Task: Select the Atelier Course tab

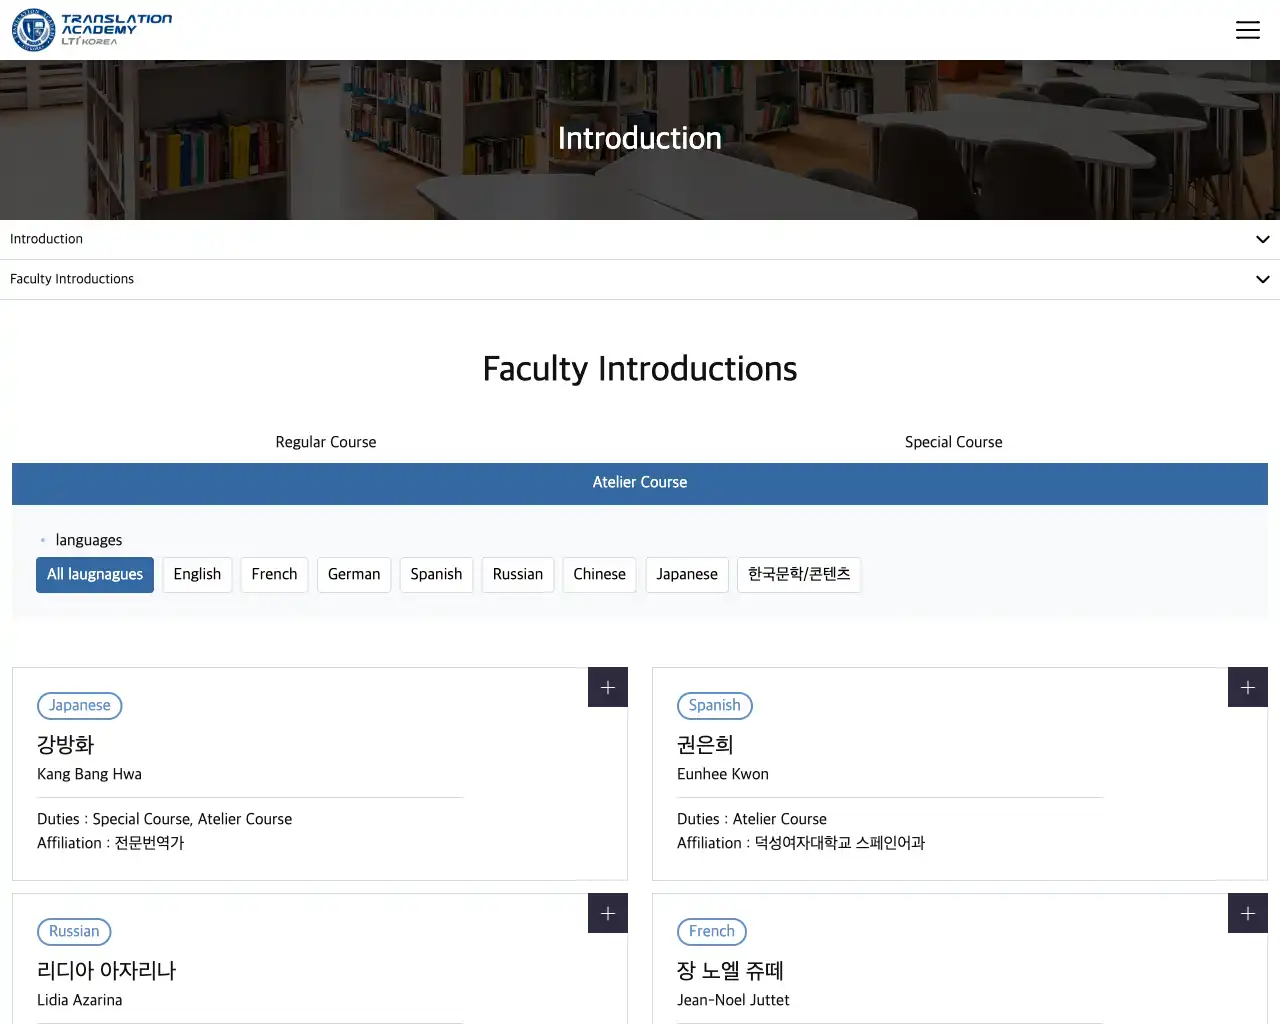Action: coord(640,483)
